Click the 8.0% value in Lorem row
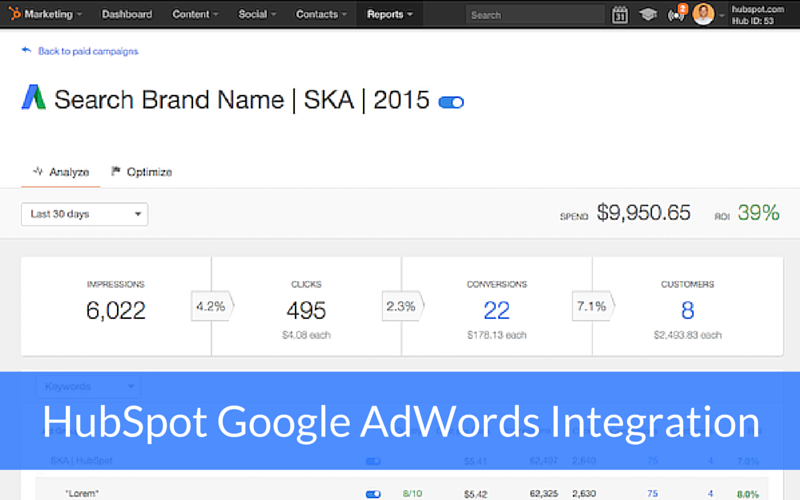800x500 pixels. tap(747, 494)
